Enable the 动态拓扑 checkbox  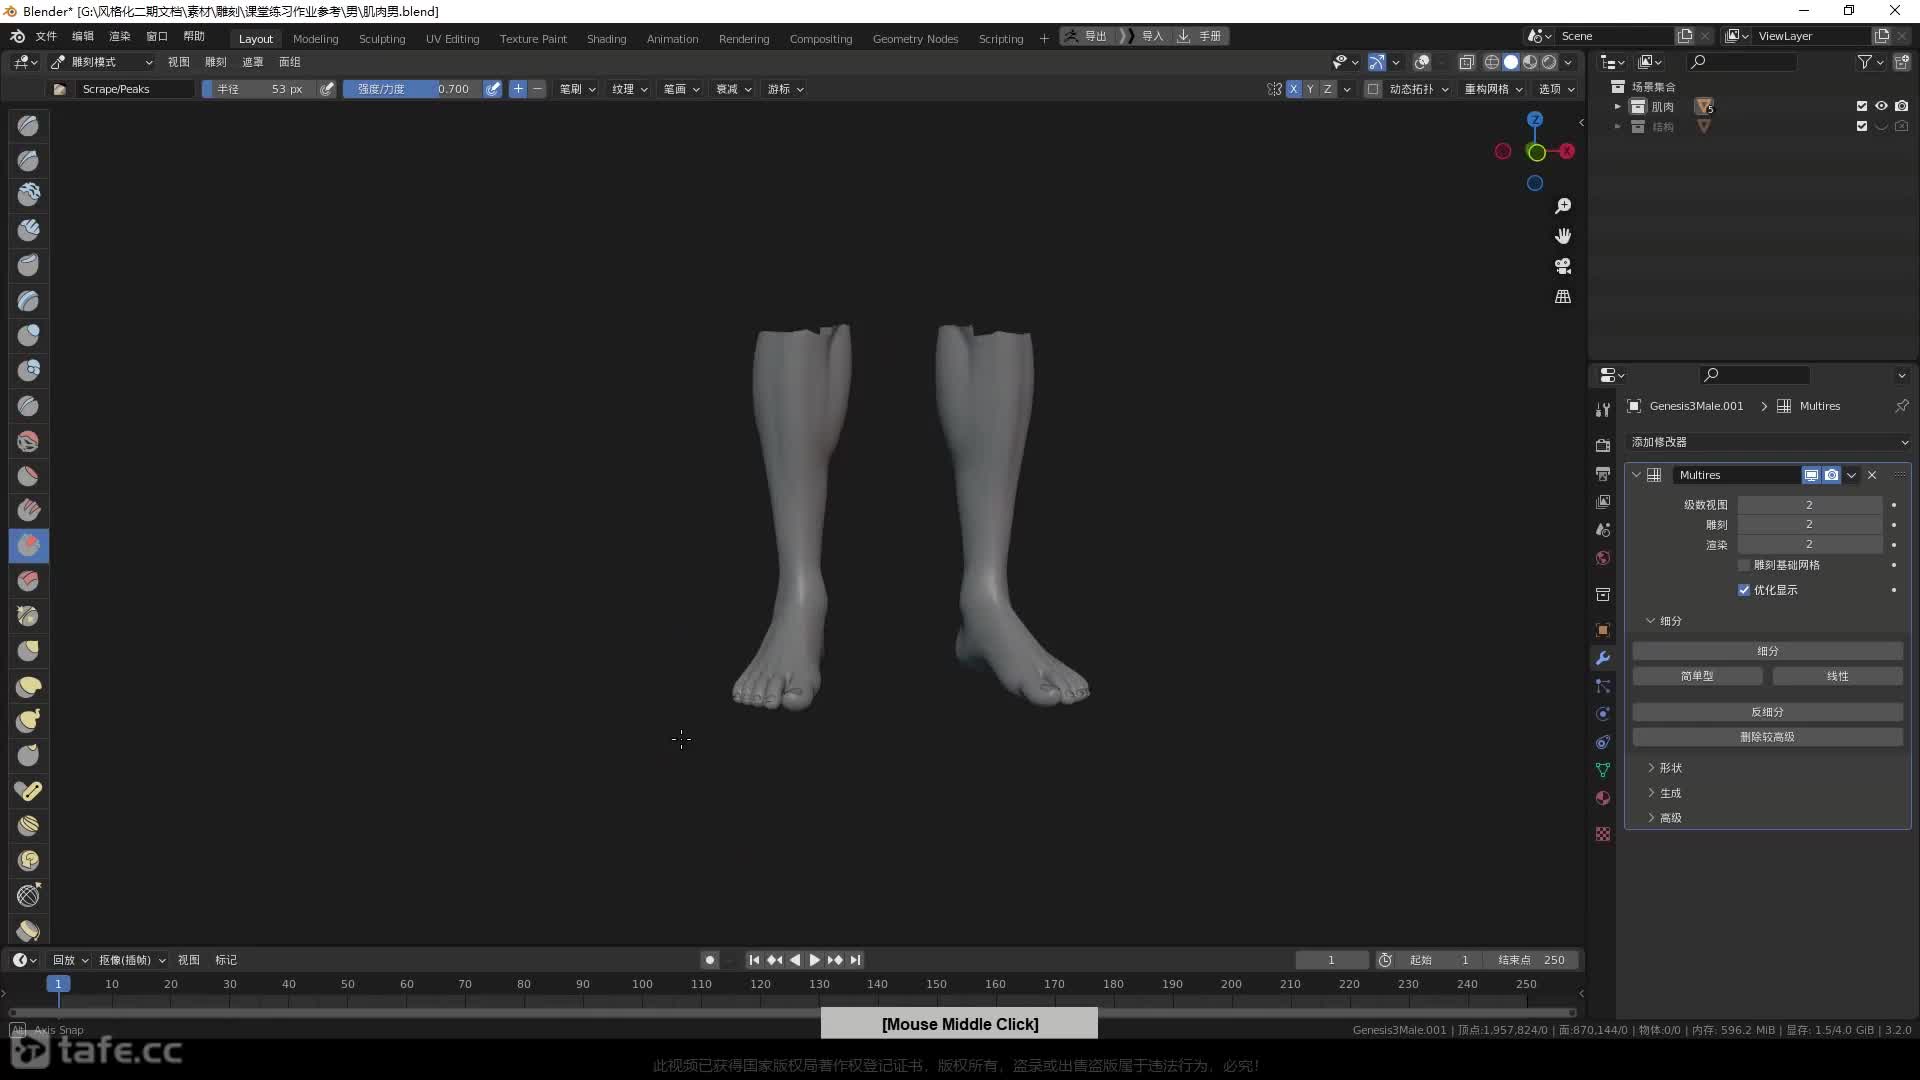(1373, 89)
